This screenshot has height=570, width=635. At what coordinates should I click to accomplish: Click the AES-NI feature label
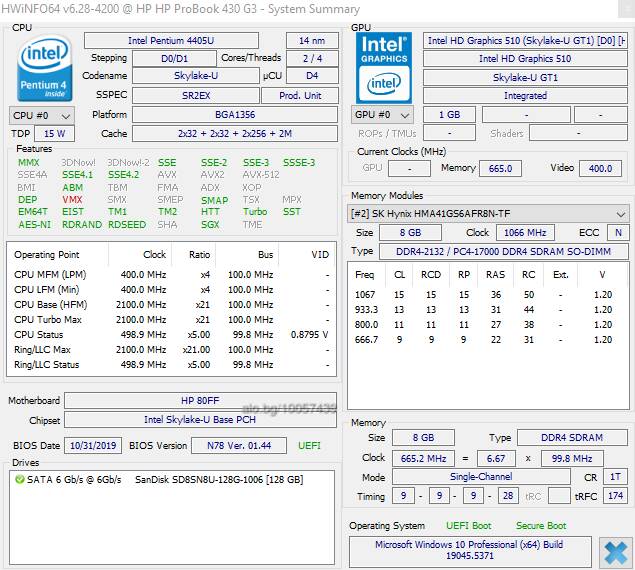(x=35, y=224)
